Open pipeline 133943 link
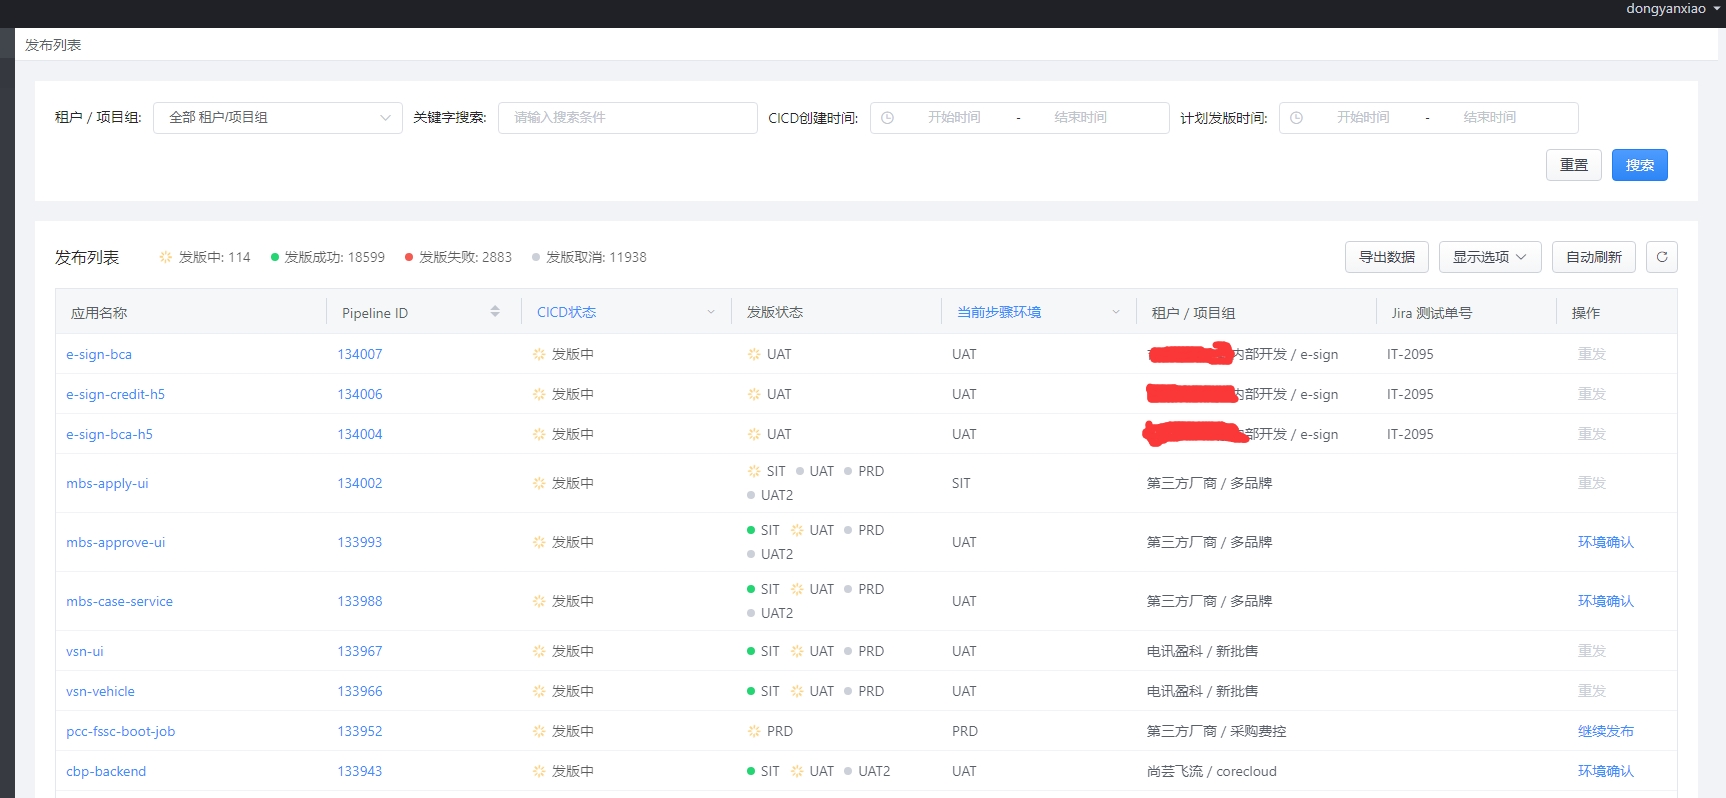This screenshot has height=798, width=1726. pyautogui.click(x=360, y=771)
